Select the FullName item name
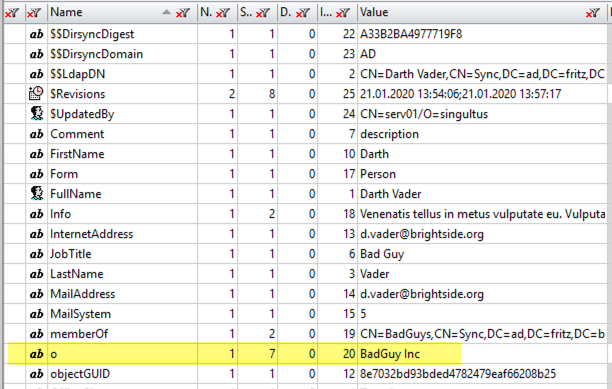The height and width of the screenshot is (389, 612). pyautogui.click(x=76, y=194)
